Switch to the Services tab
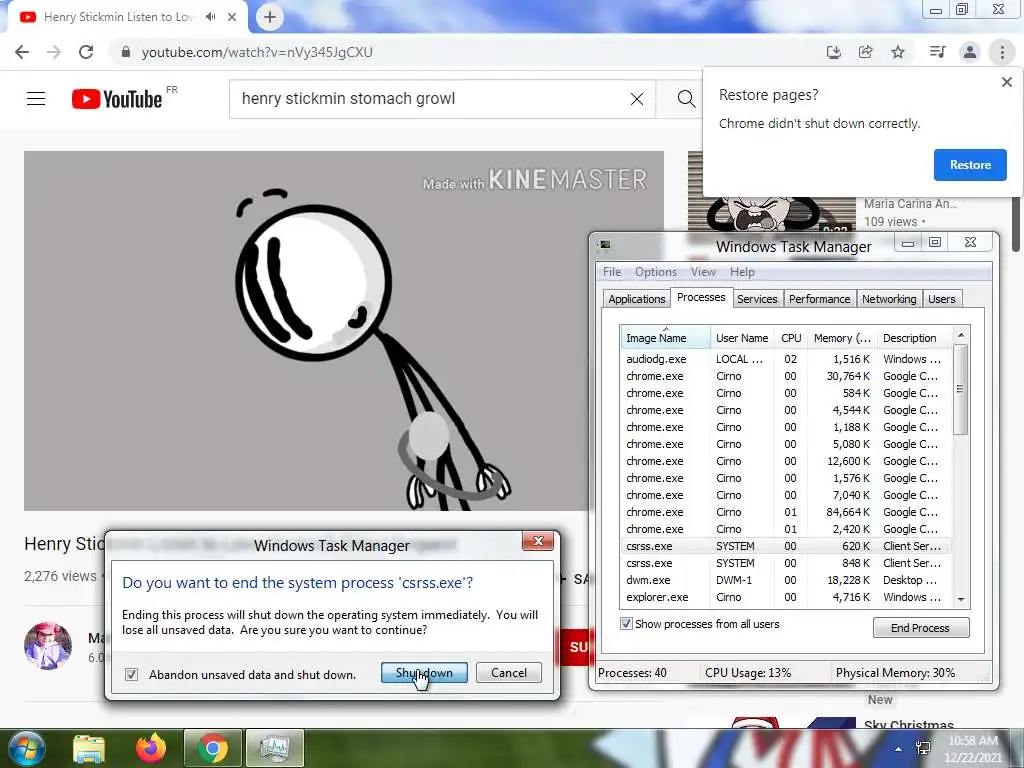The height and width of the screenshot is (768, 1024). pyautogui.click(x=757, y=299)
